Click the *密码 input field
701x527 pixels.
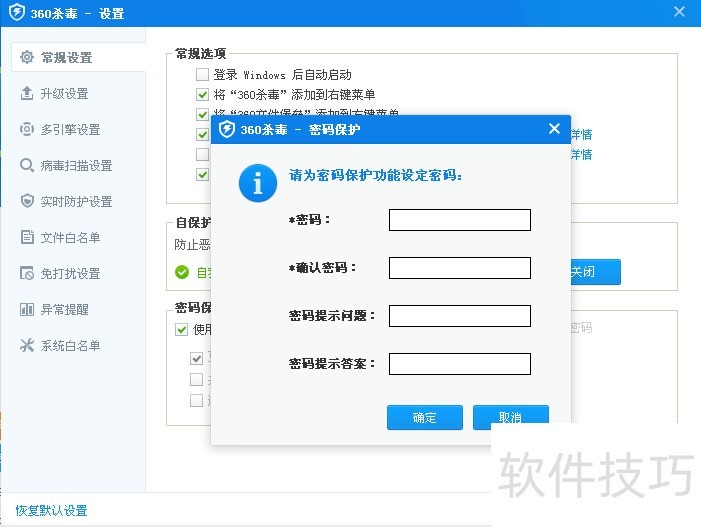point(460,220)
